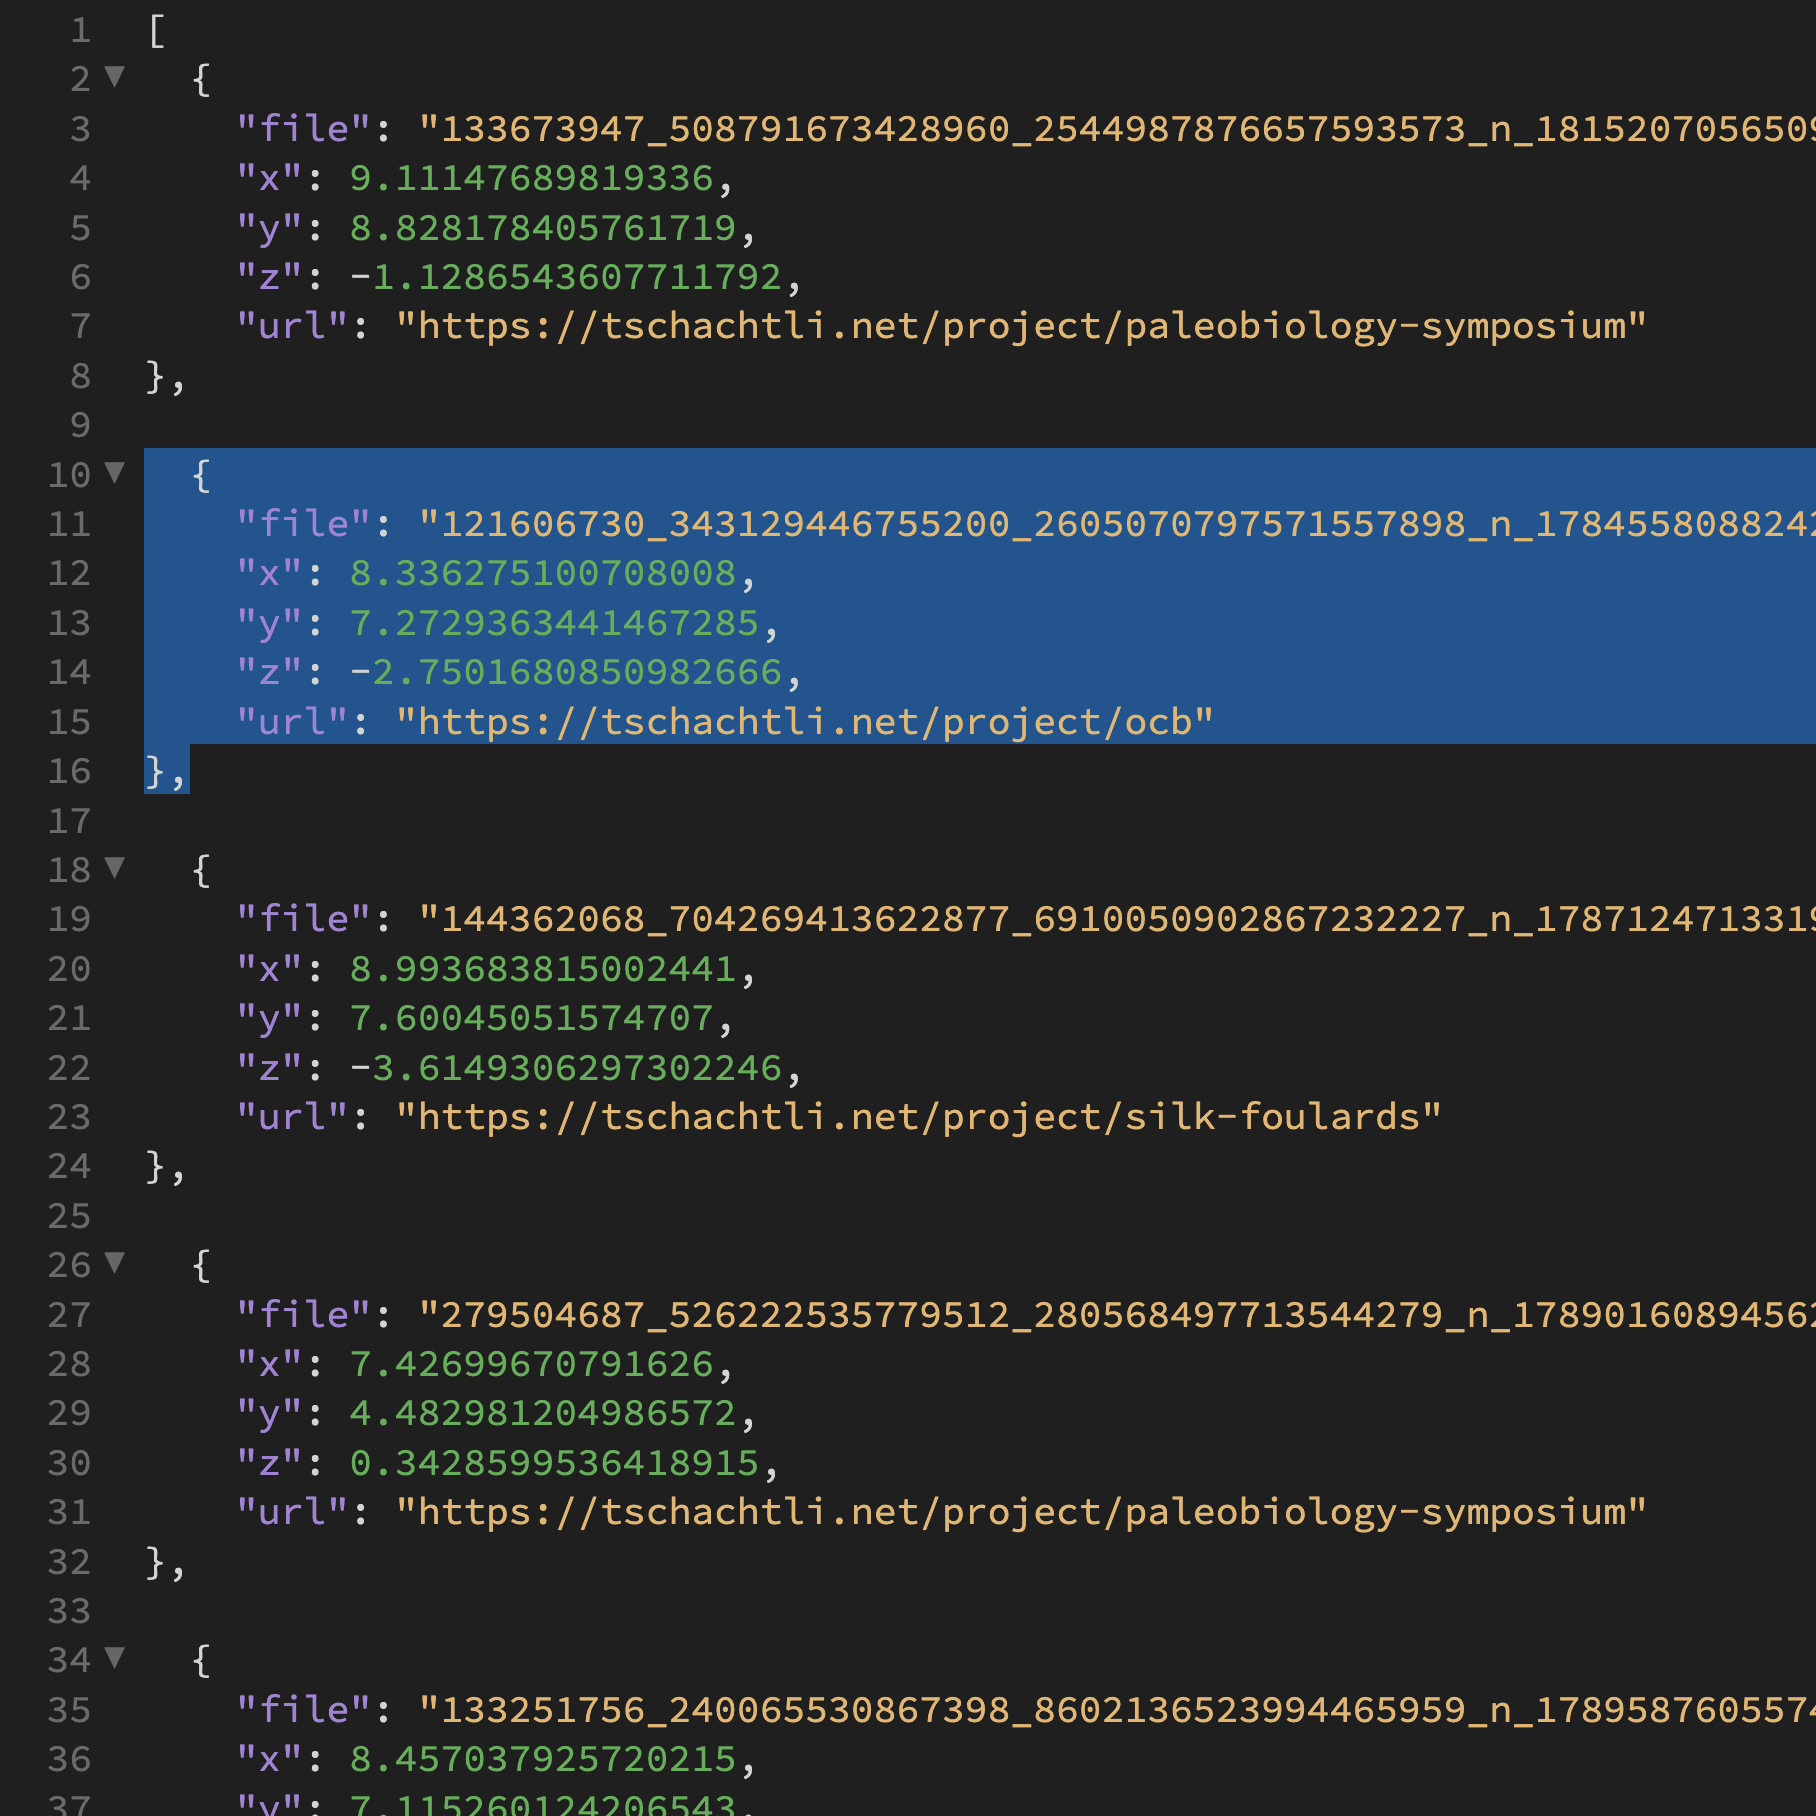Collapse the object beginning at line 34

click(116, 1660)
